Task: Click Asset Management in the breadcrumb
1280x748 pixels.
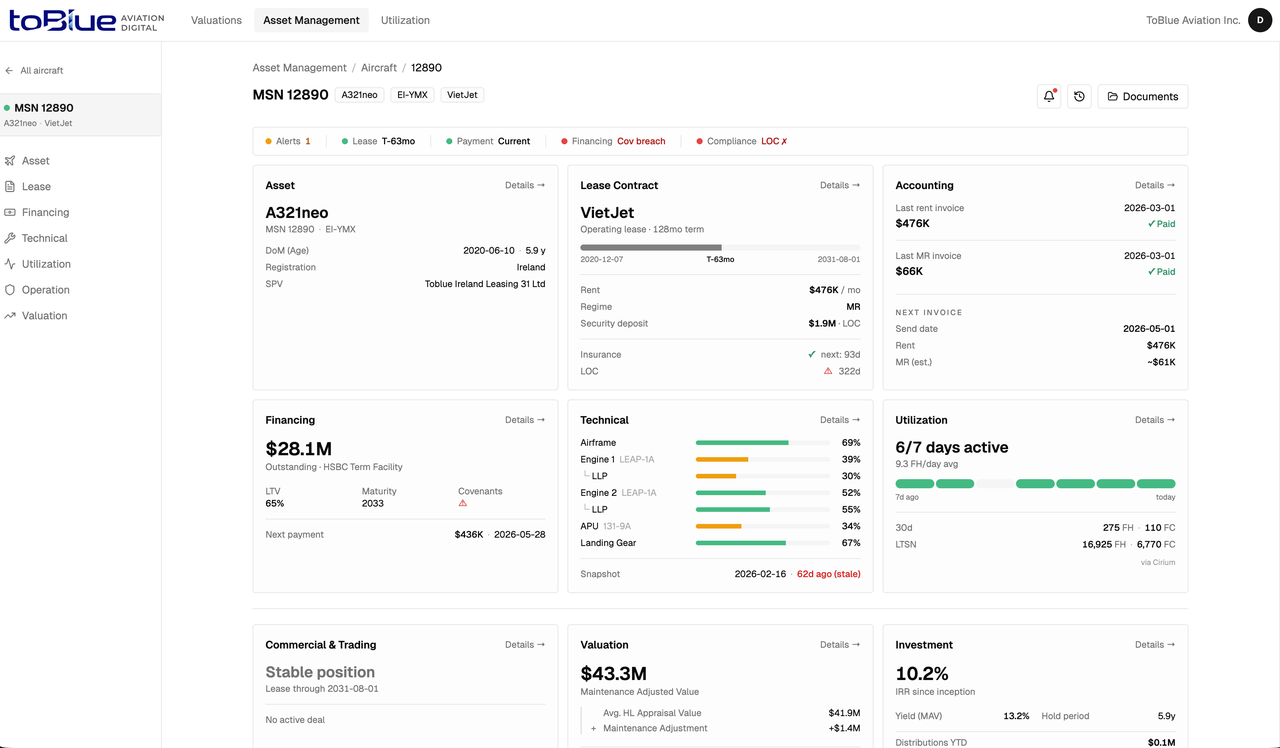Action: coord(300,68)
